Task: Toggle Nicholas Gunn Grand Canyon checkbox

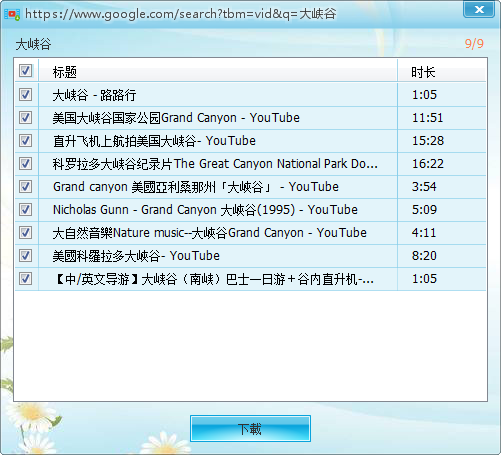Action: [25, 210]
